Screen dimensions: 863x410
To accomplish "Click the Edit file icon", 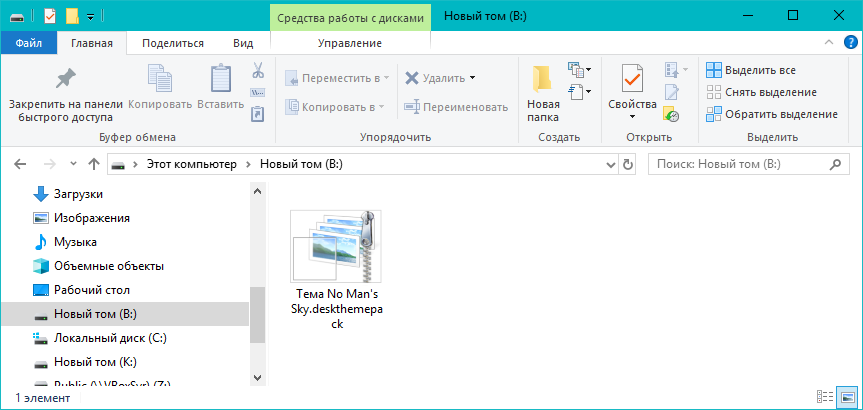I will (672, 91).
